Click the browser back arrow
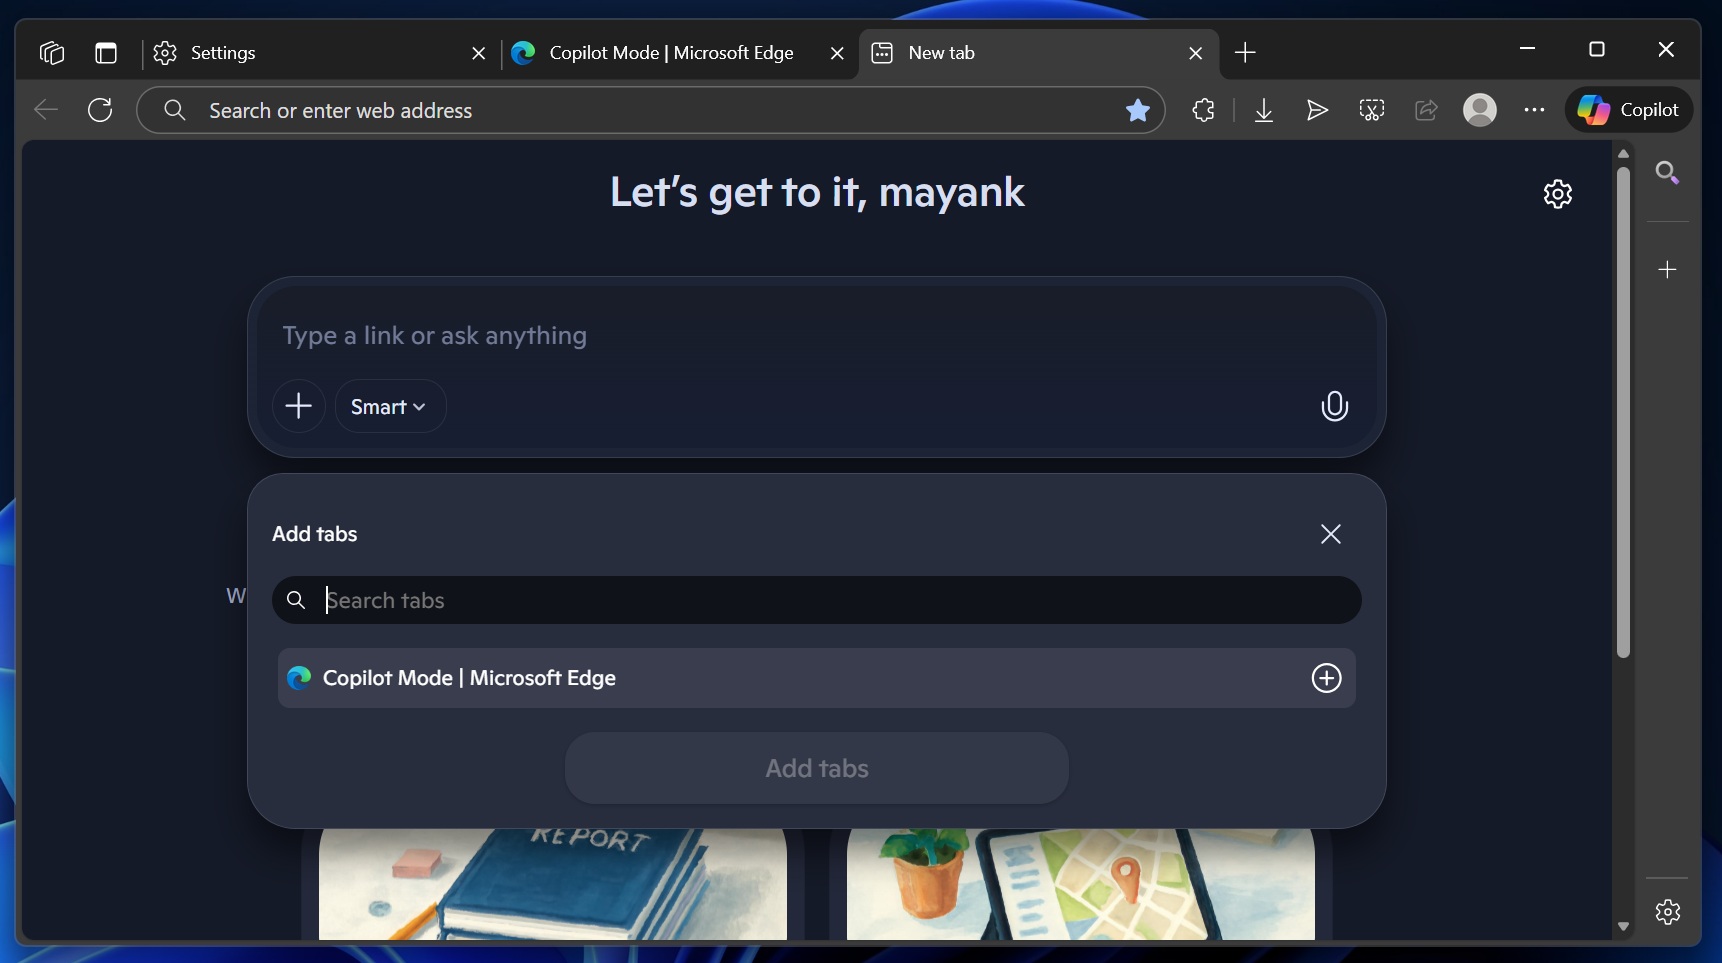 [44, 110]
